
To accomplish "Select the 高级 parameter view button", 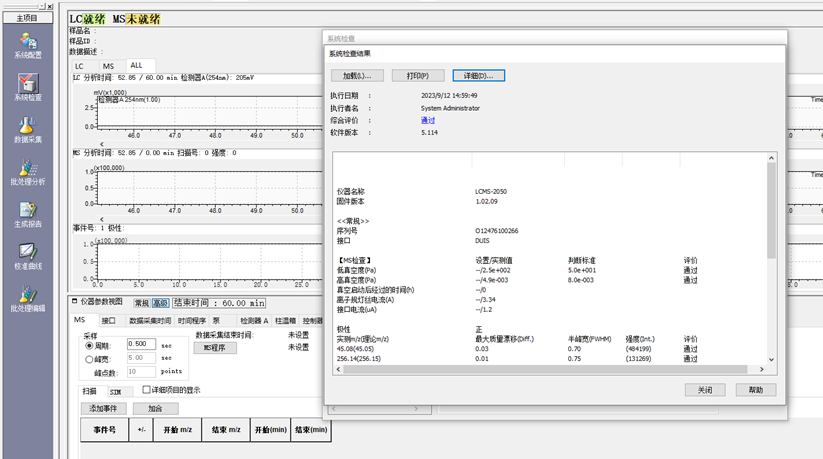I will (160, 303).
